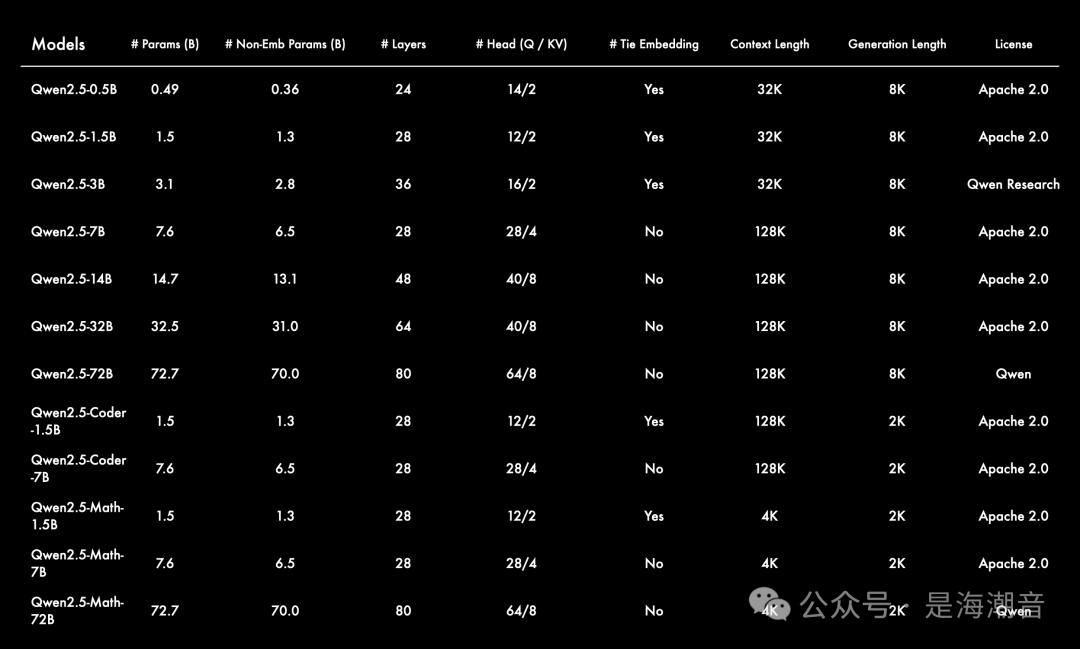This screenshot has height=649, width=1080.
Task: Click the # Params (B) column header
Action: [165, 44]
